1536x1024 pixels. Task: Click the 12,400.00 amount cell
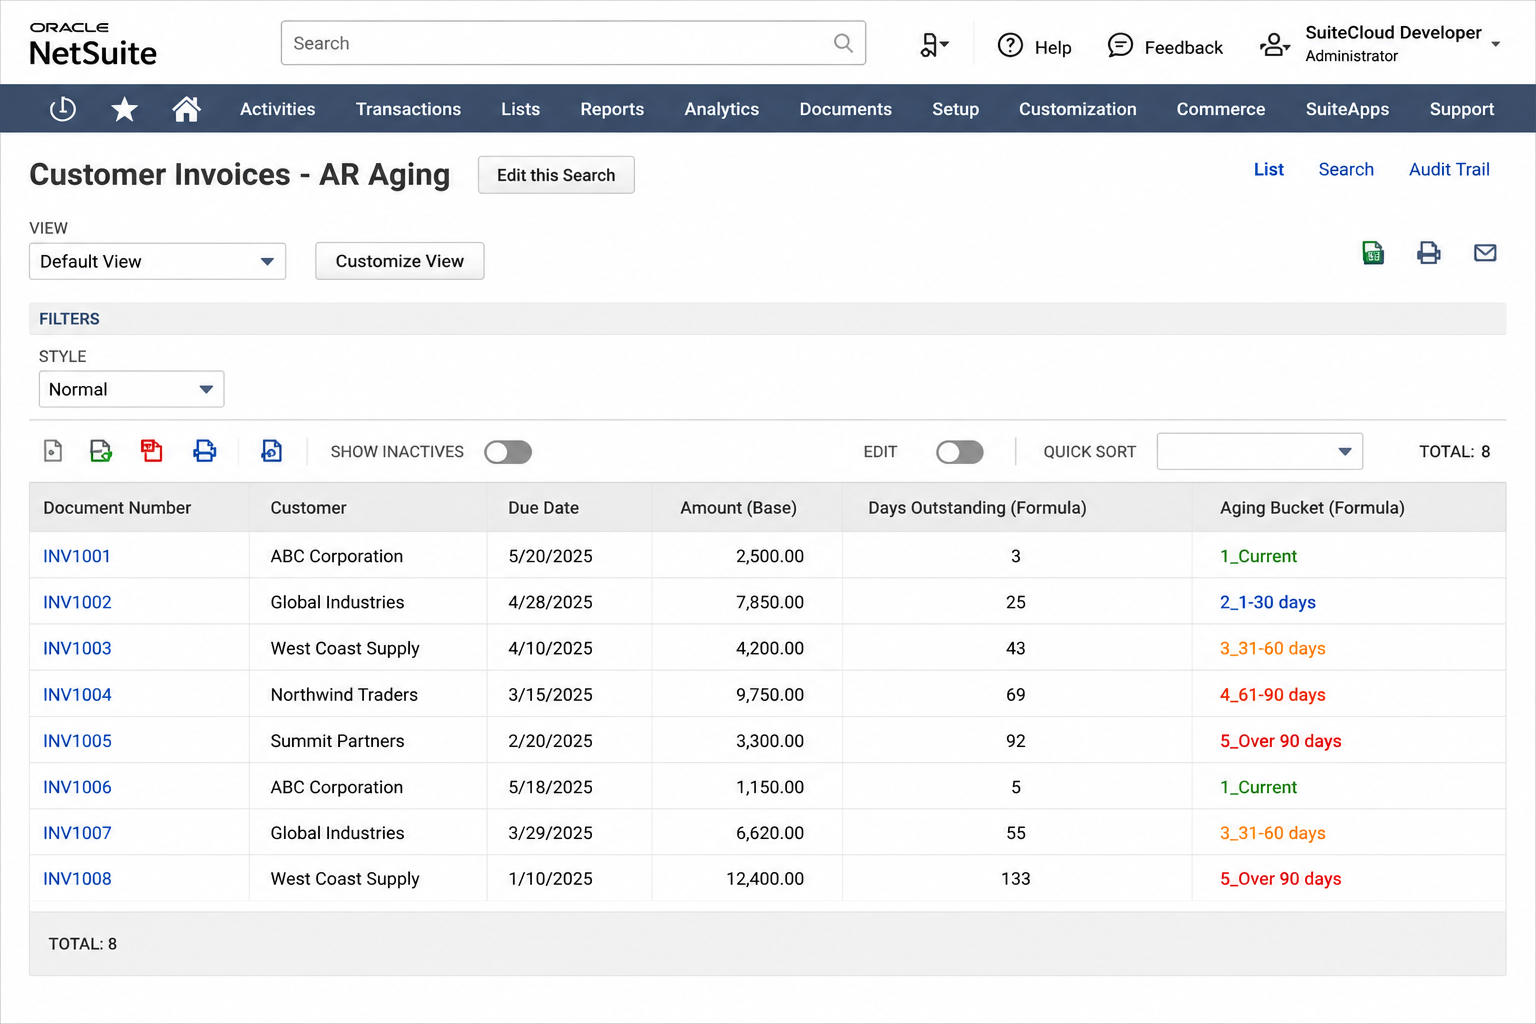pos(765,879)
